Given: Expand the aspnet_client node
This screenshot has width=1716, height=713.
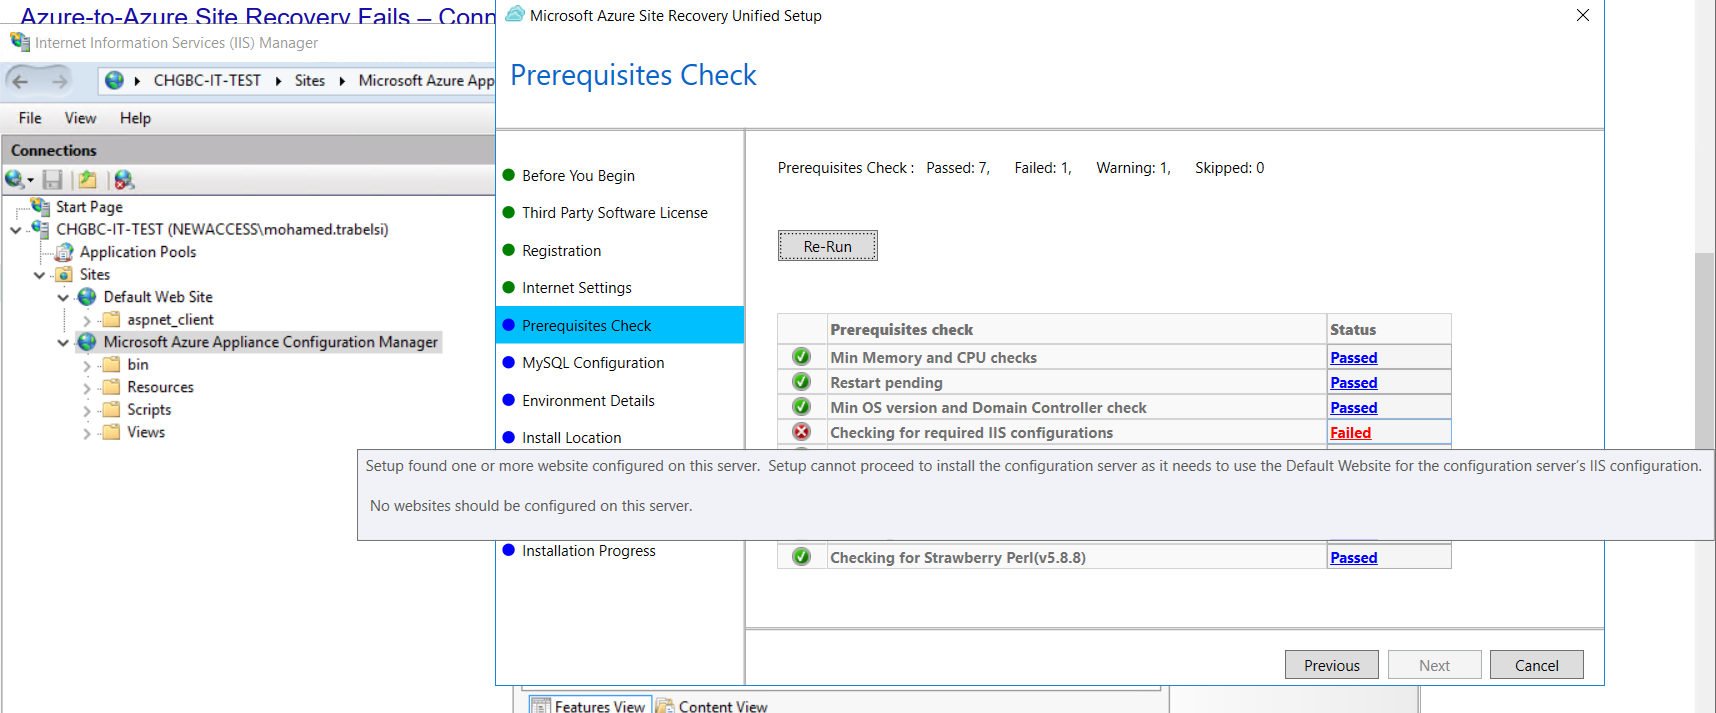Looking at the screenshot, I should pyautogui.click(x=87, y=320).
